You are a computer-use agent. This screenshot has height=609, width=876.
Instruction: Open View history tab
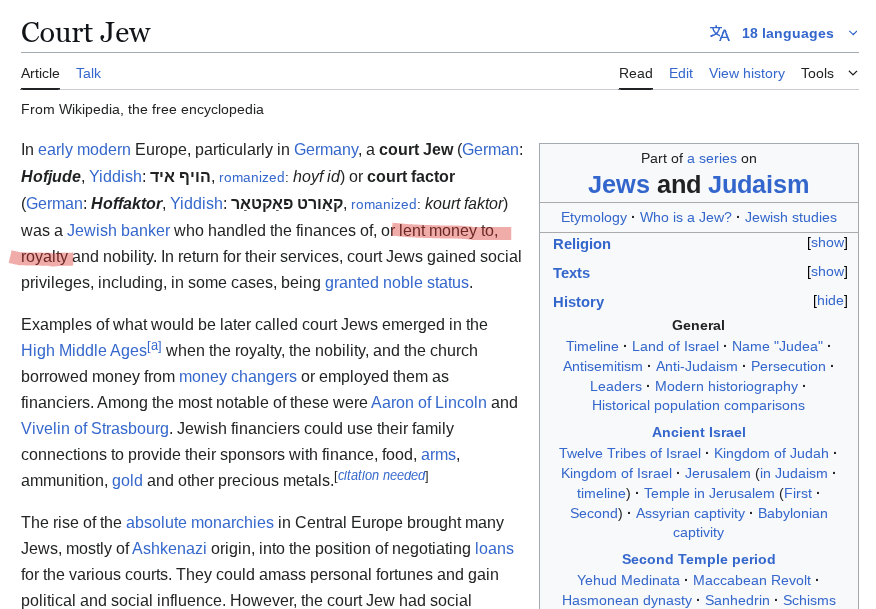tap(746, 73)
